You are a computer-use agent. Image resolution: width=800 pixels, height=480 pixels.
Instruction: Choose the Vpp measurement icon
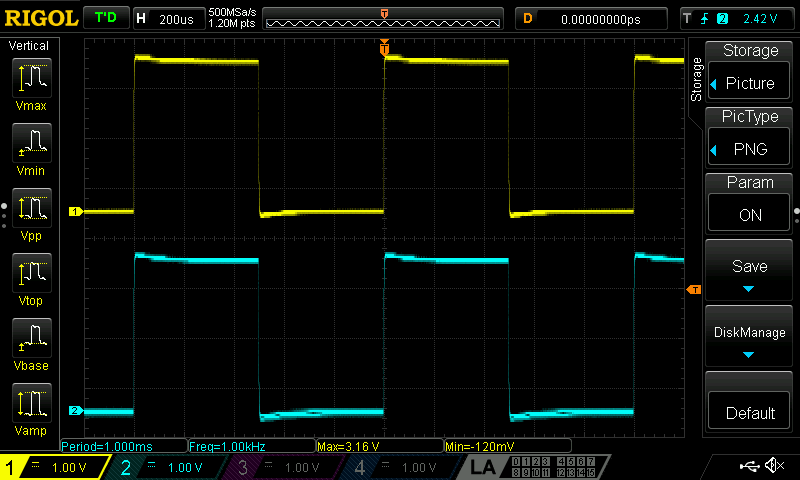(31, 212)
